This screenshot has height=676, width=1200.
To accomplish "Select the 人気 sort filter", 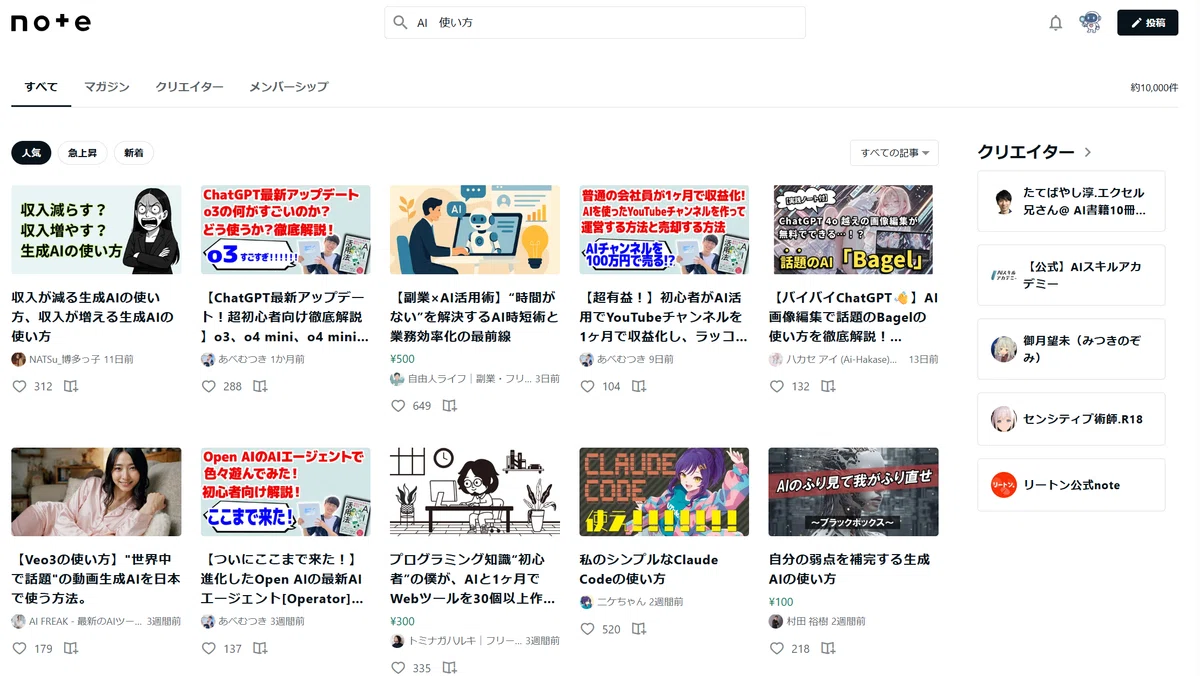I will click(x=31, y=153).
